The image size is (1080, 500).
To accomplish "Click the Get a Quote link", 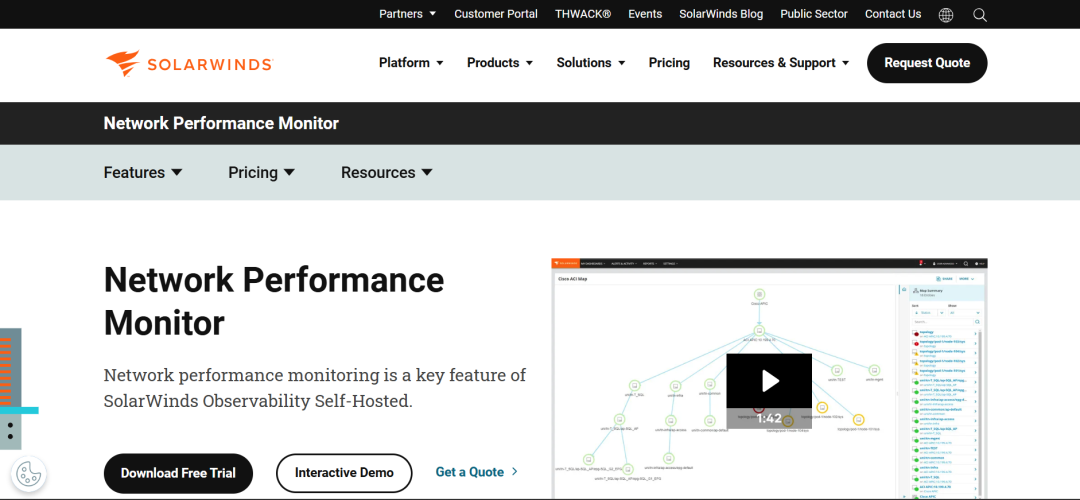I will [477, 472].
